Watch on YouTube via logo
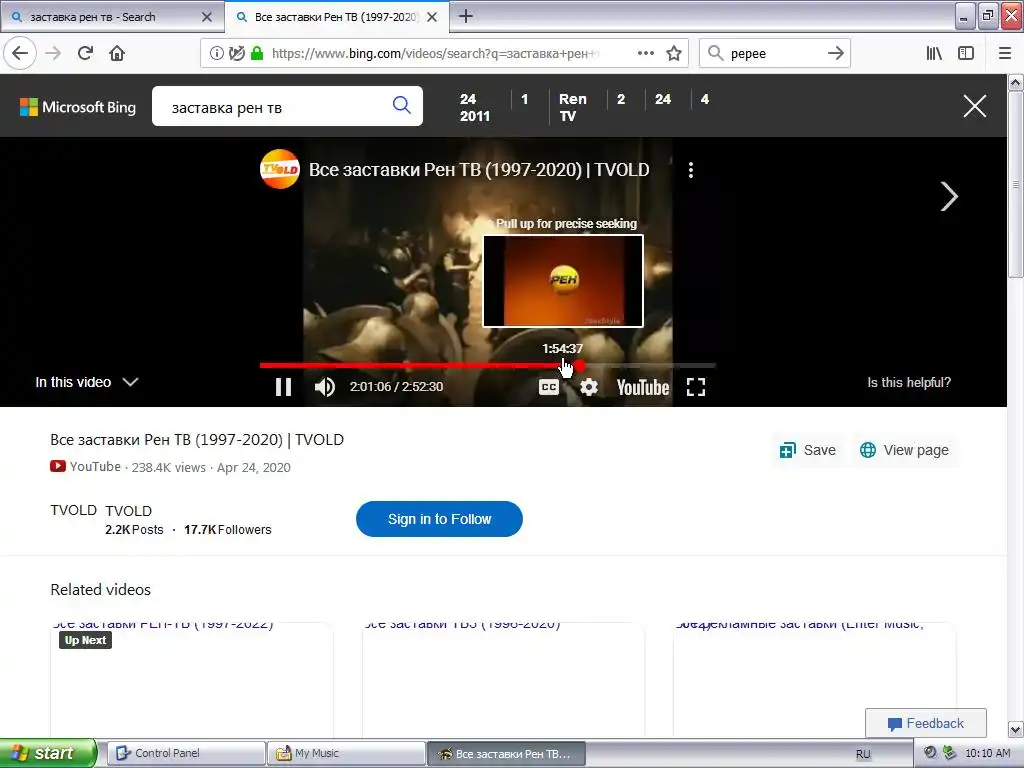 point(643,387)
